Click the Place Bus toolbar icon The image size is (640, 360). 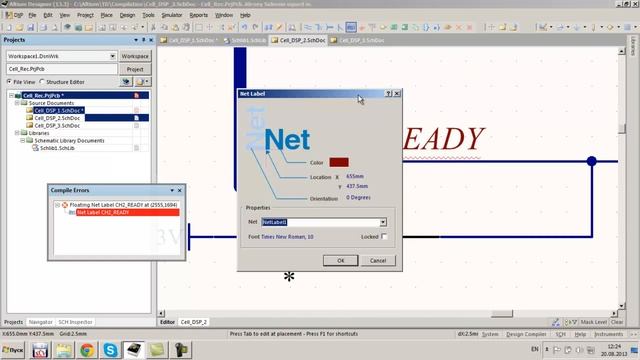tap(318, 27)
